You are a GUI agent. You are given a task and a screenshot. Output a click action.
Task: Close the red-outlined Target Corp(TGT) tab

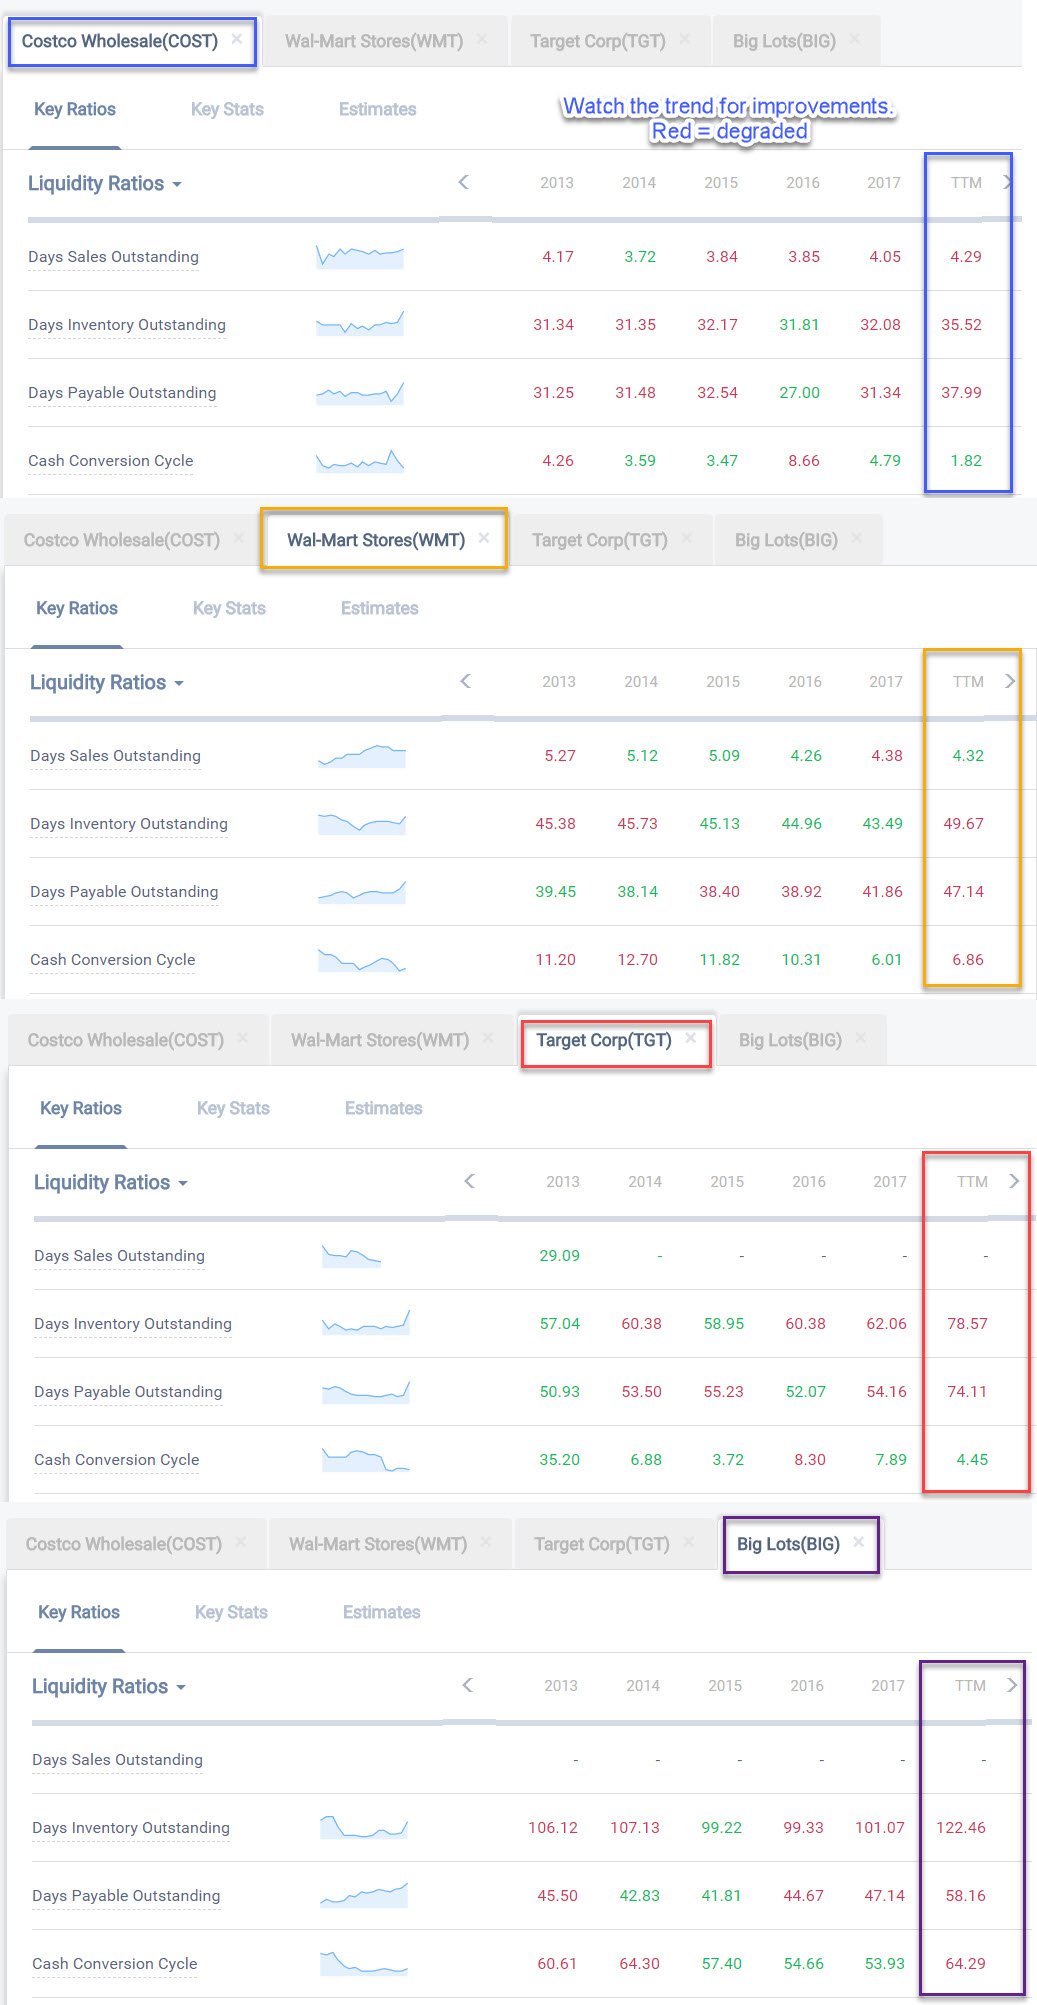click(x=690, y=1039)
